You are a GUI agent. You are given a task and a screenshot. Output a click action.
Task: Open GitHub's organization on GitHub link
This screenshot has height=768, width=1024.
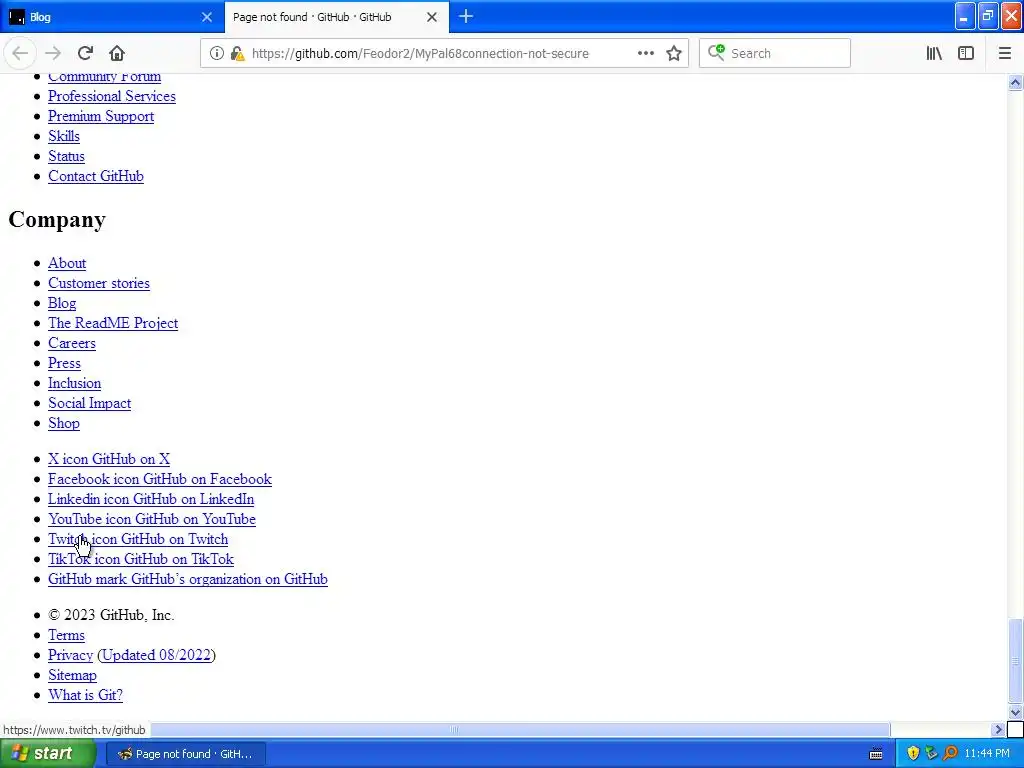coord(188,579)
